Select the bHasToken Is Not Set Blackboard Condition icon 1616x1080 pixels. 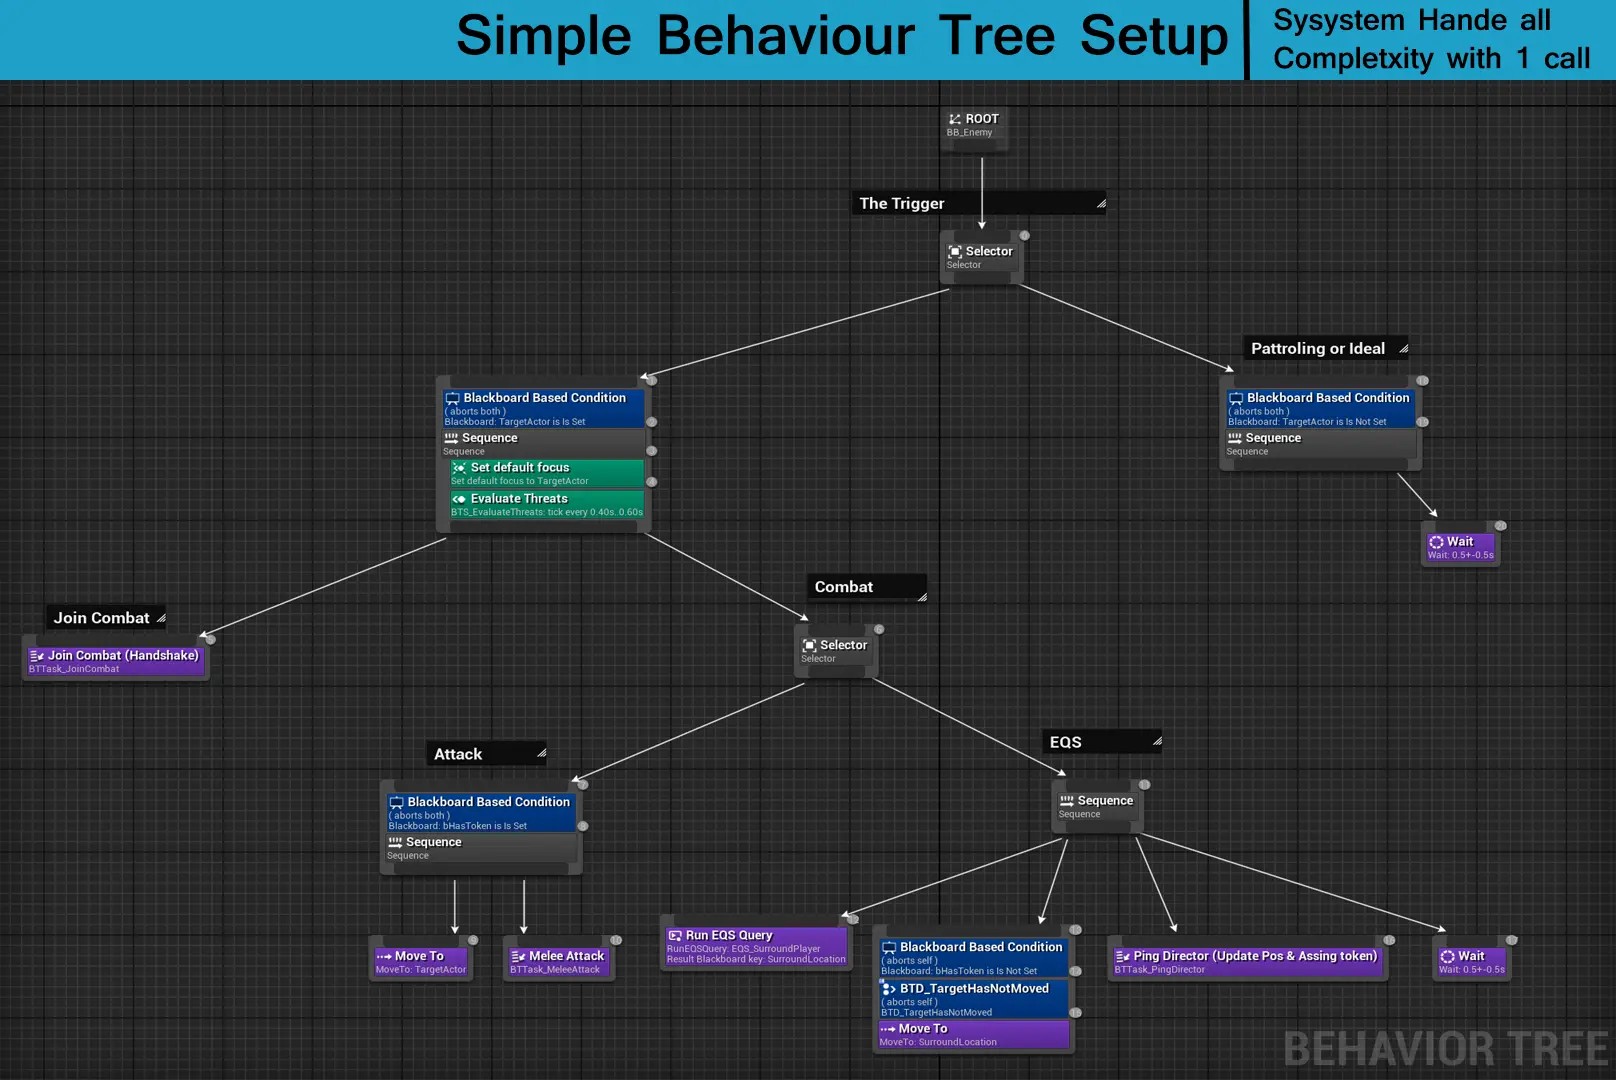point(889,947)
